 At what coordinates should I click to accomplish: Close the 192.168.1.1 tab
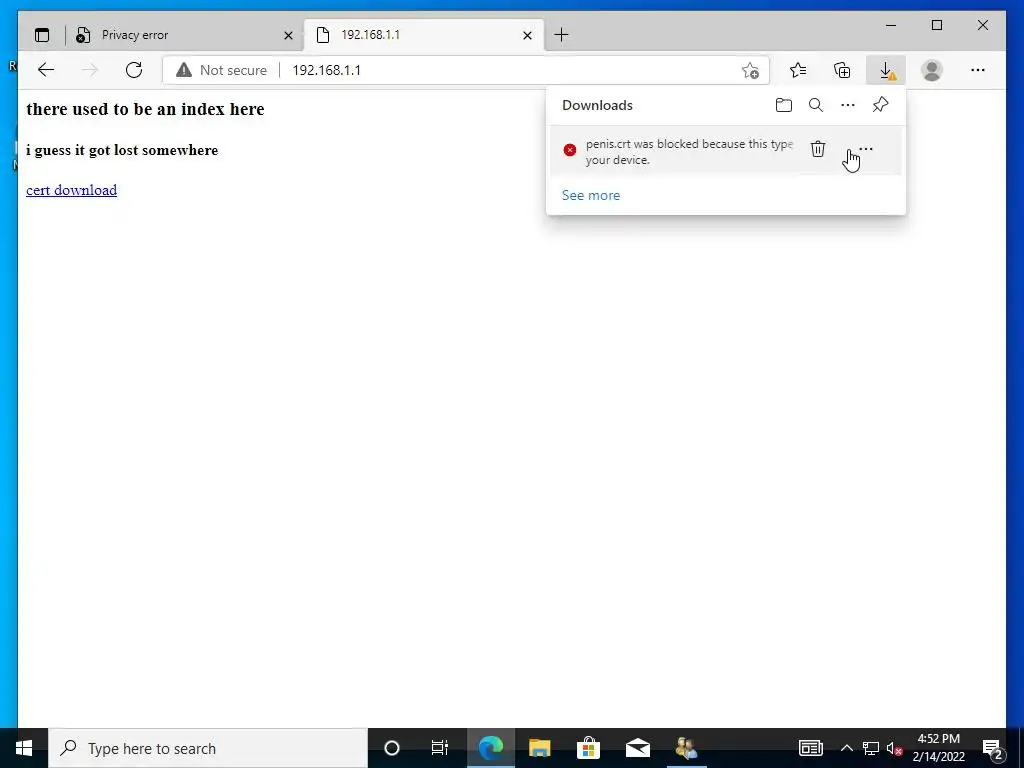tap(528, 35)
